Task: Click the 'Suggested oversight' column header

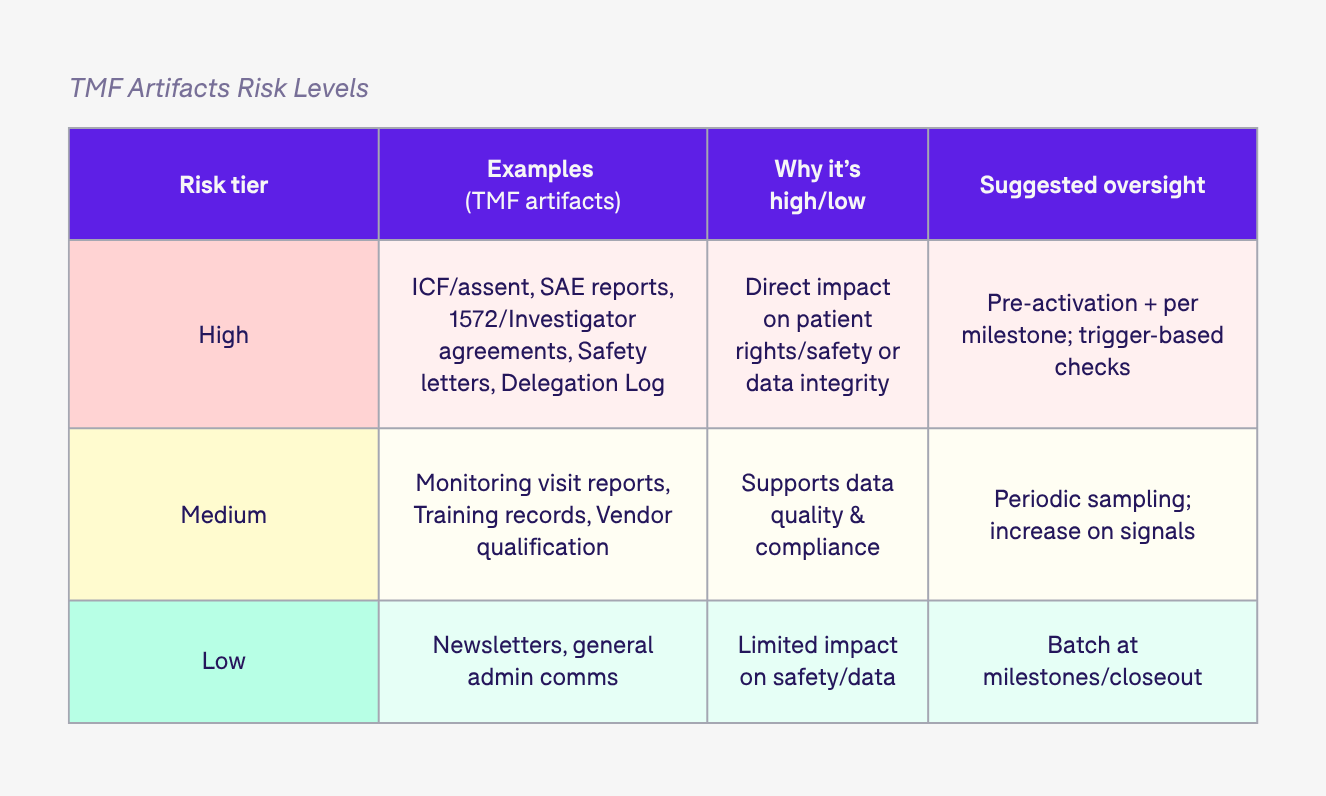Action: (1093, 184)
